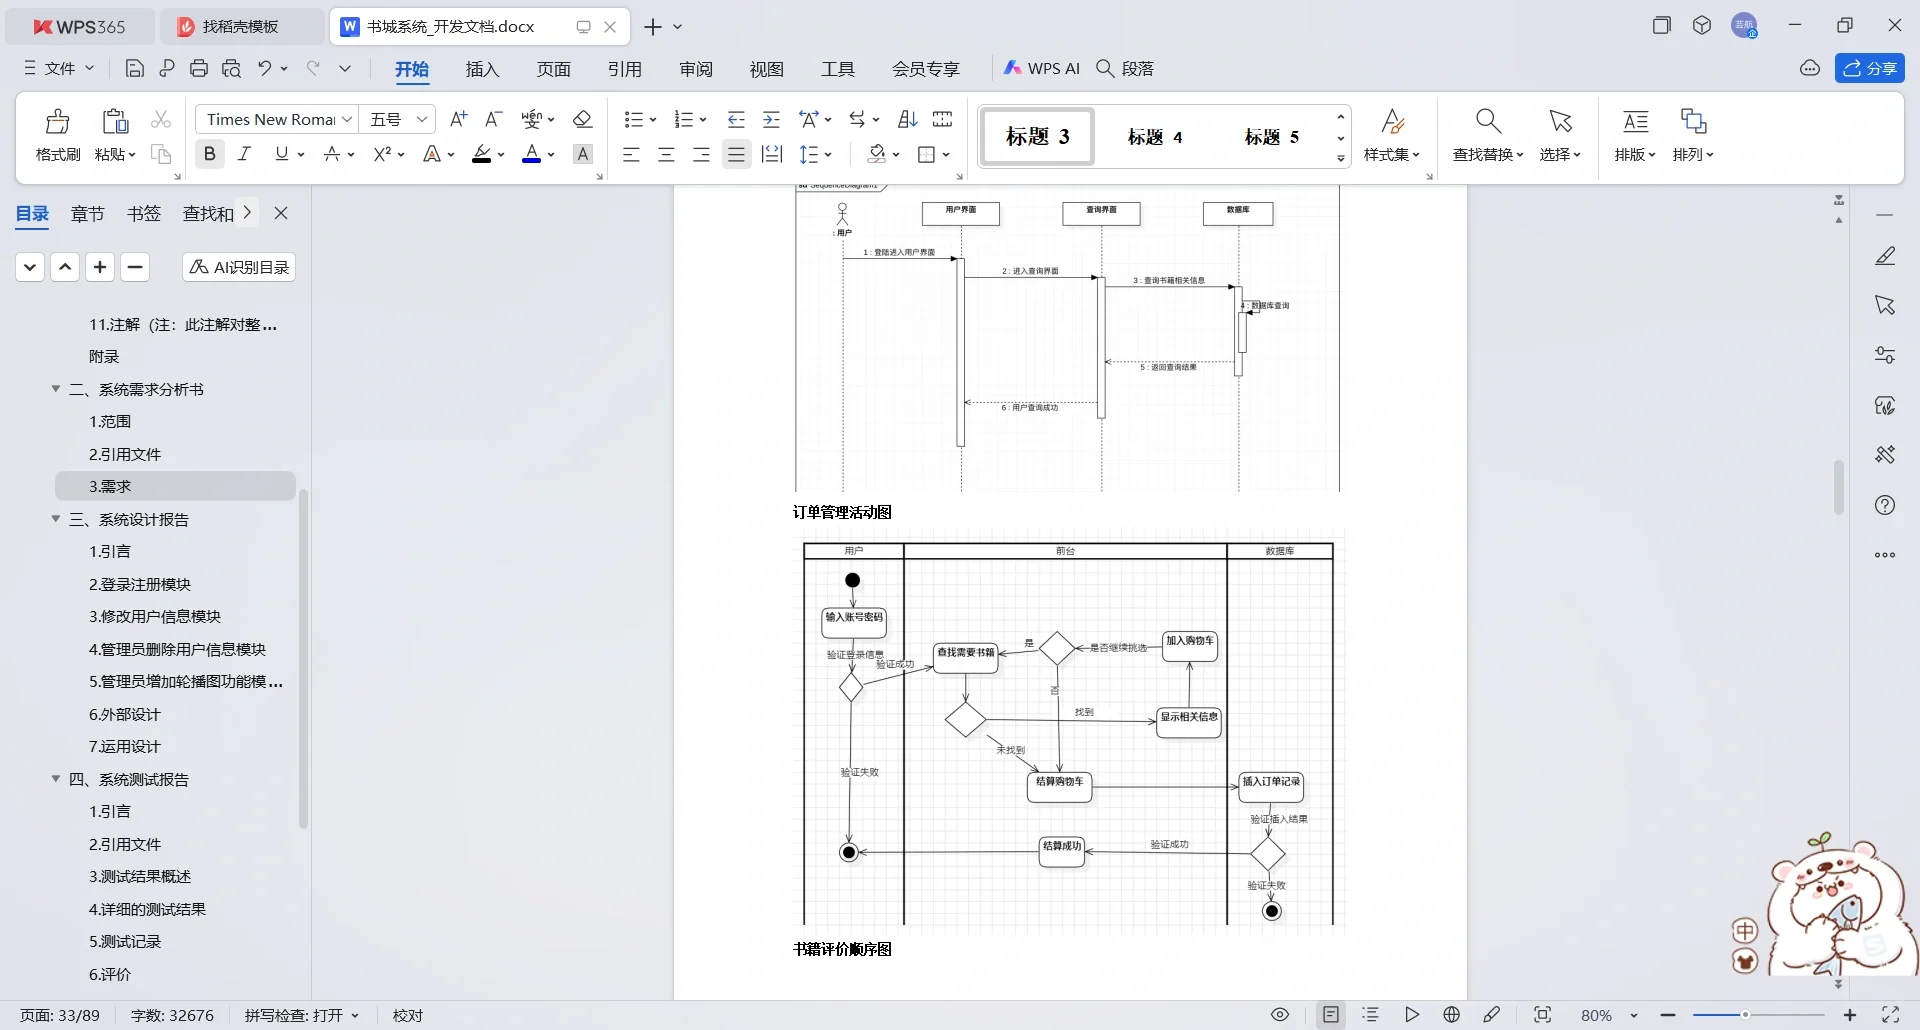Select the Format Painter tool 格式刷
Image resolution: width=1920 pixels, height=1030 pixels.
click(x=57, y=133)
